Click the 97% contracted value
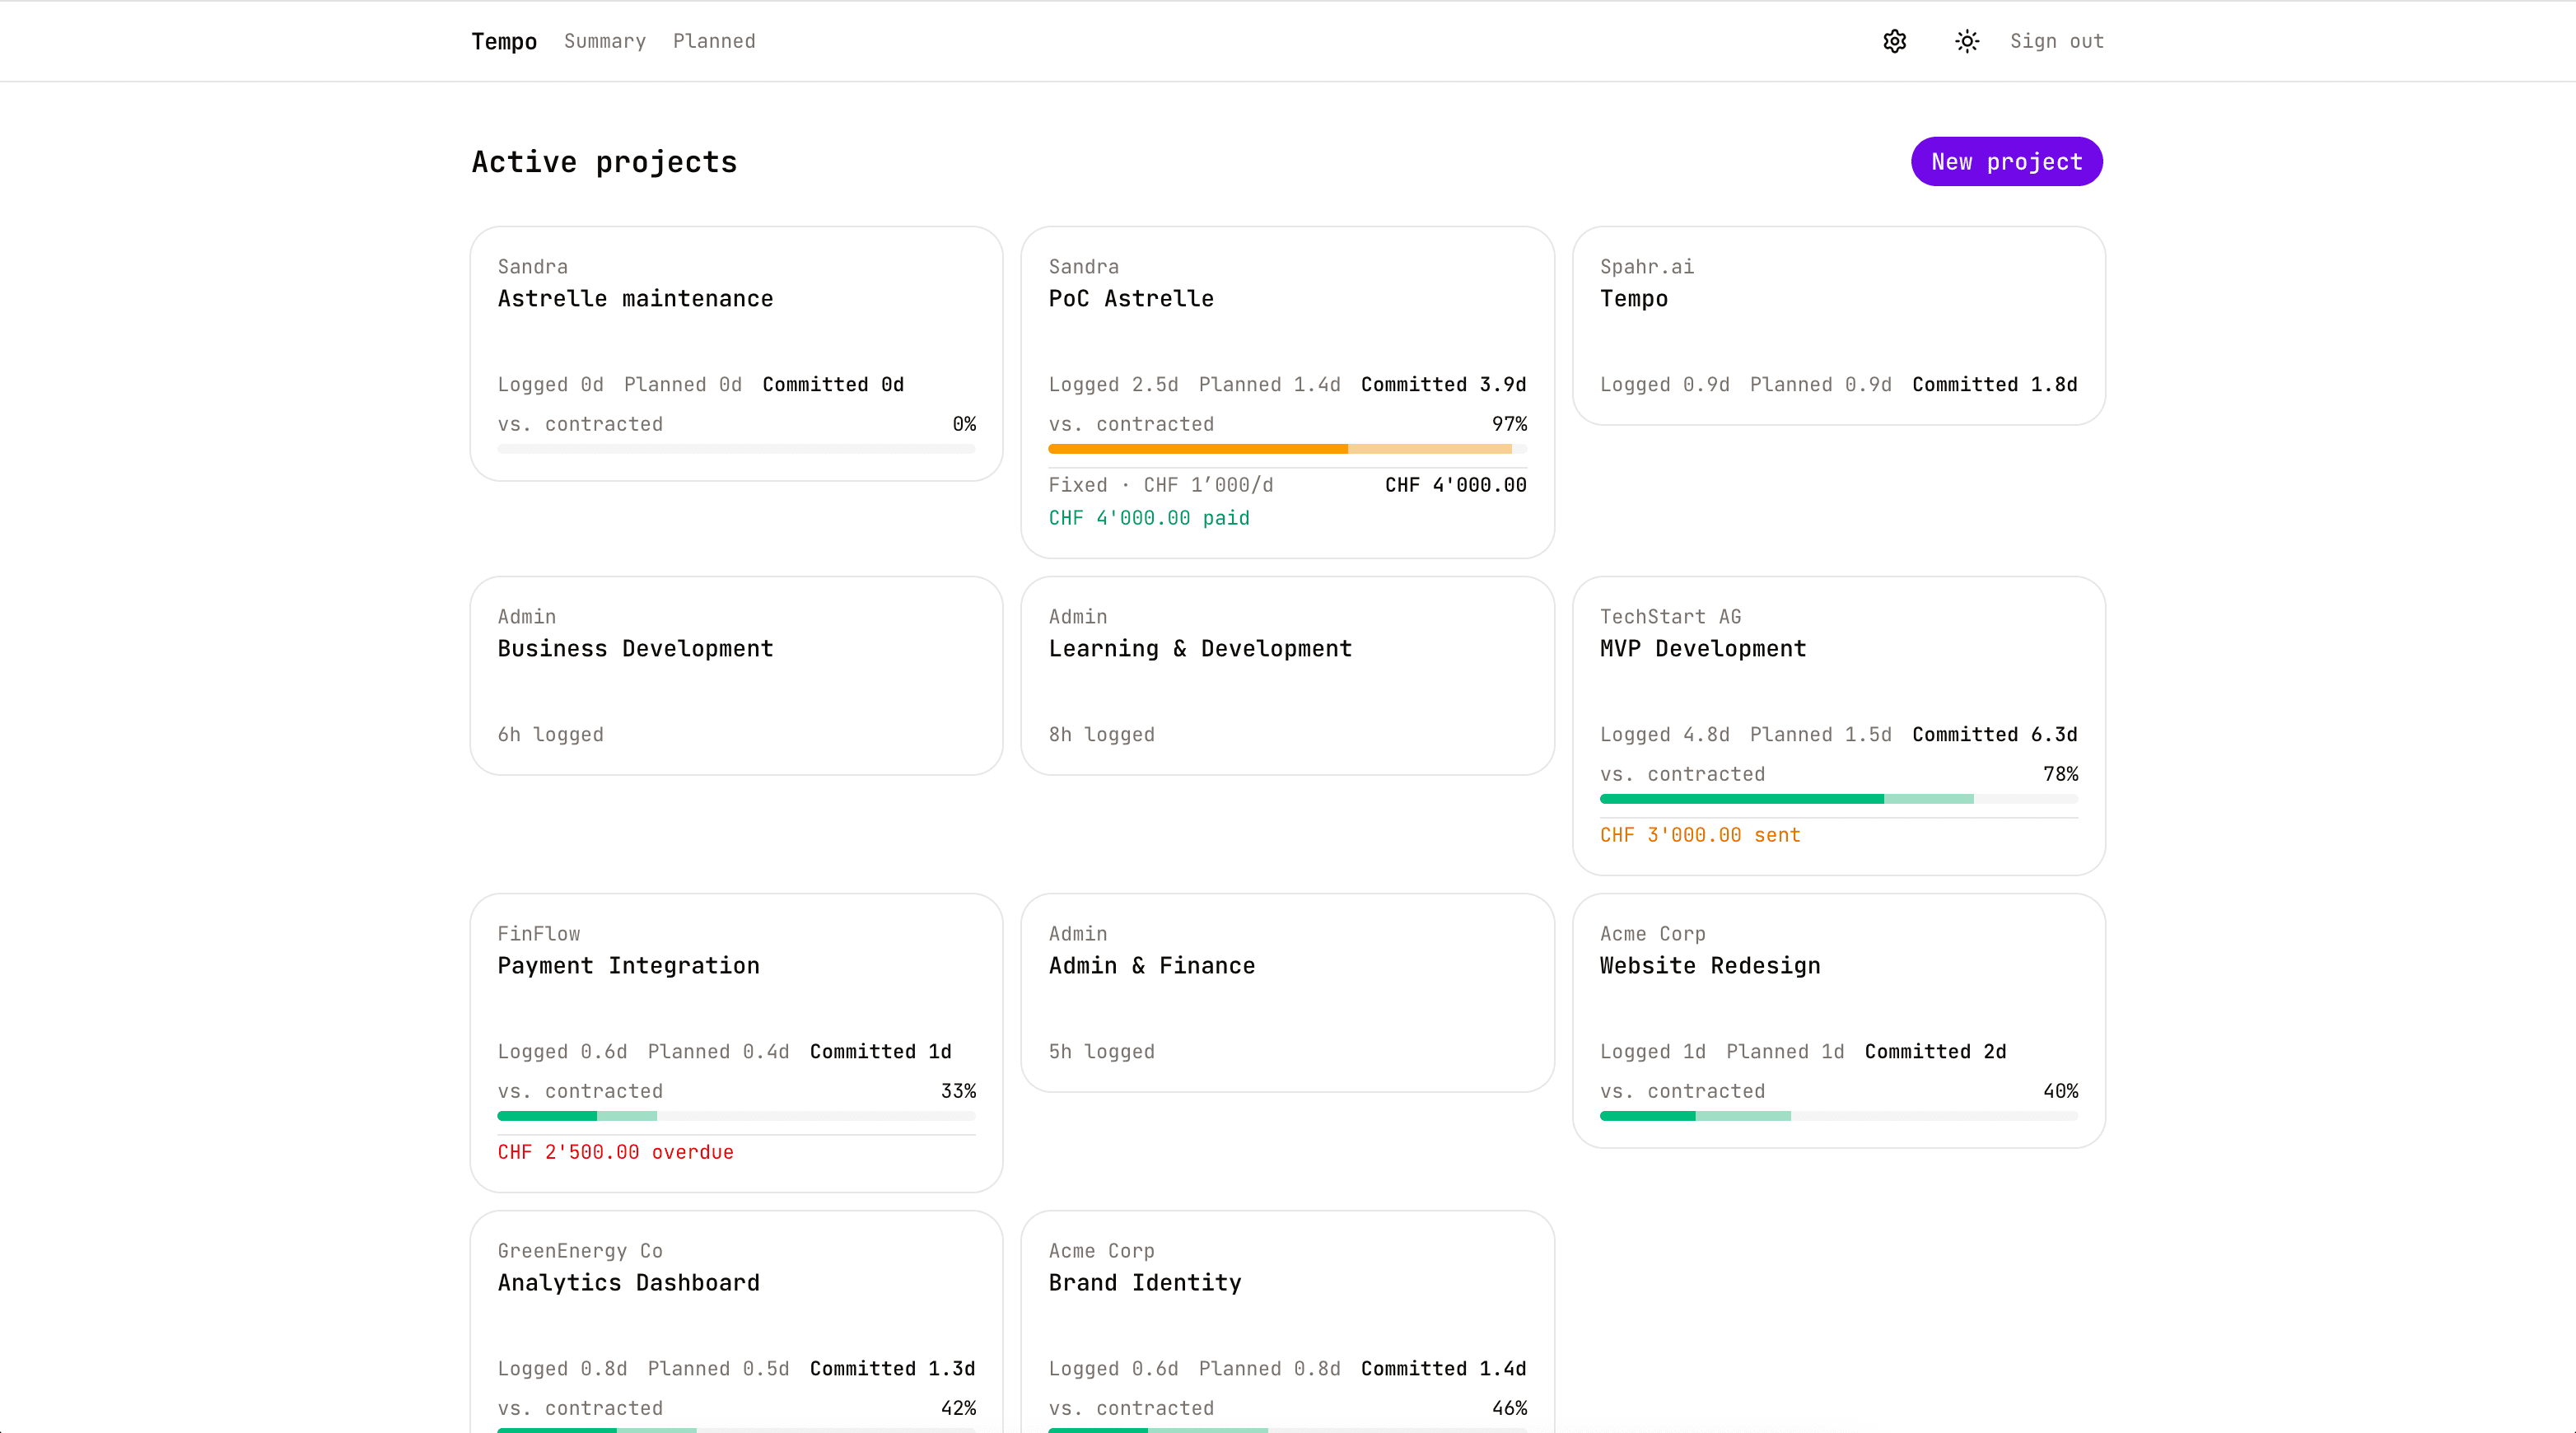Screen dimensions: 2576x1433 [1509, 424]
